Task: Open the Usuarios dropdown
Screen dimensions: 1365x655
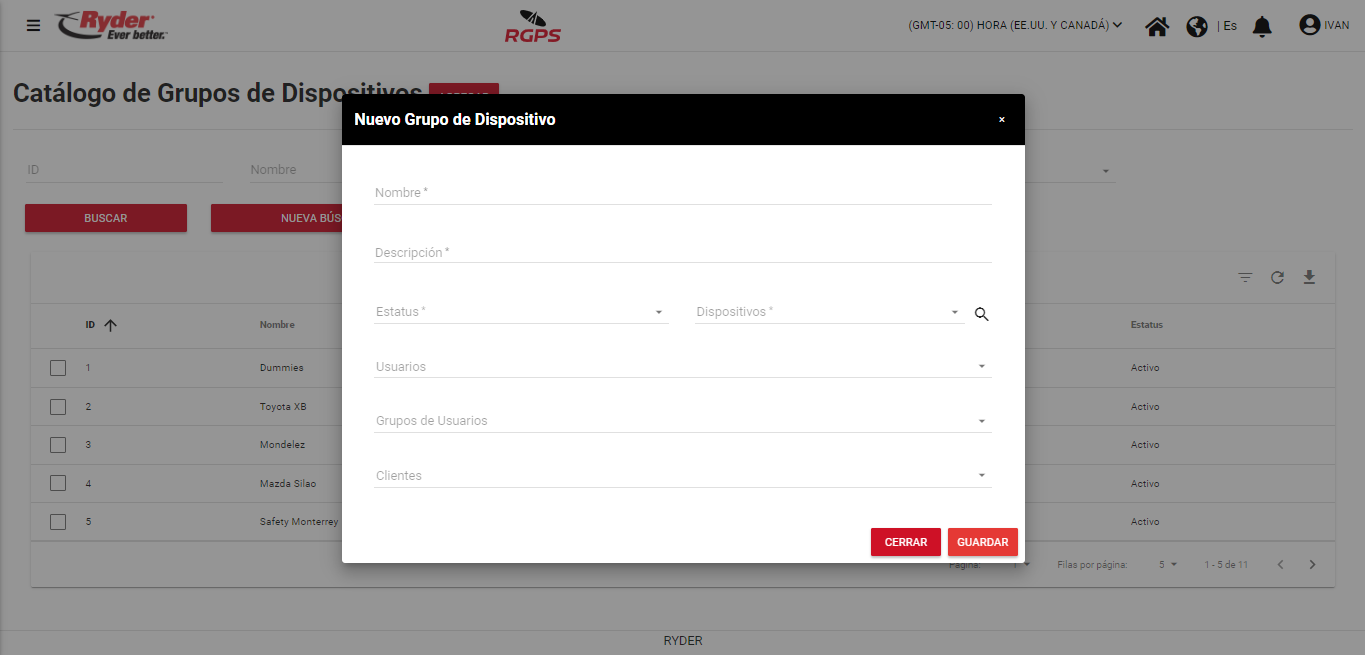Action: coord(682,367)
